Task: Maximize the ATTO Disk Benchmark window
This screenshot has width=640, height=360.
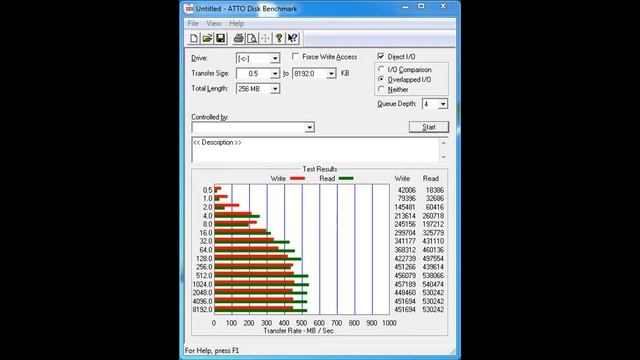Action: (421, 7)
